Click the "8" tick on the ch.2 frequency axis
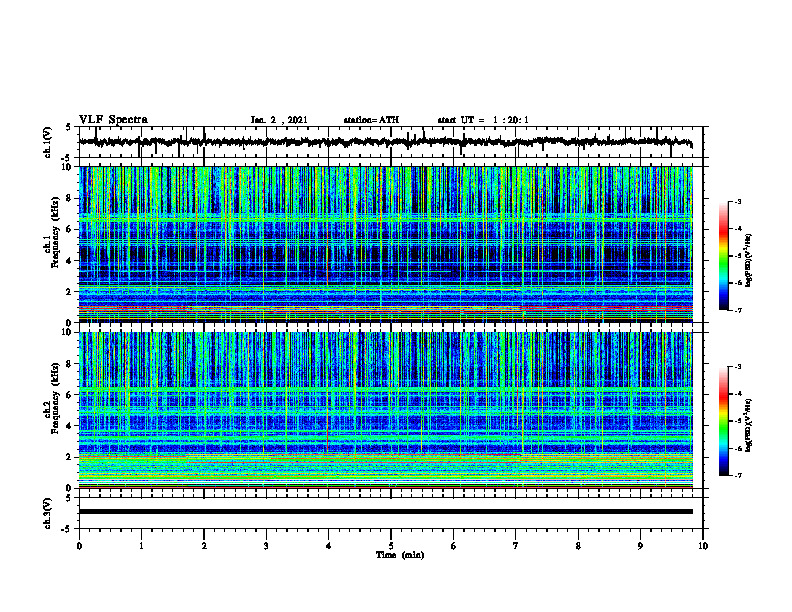The width and height of the screenshot is (792, 612). coord(71,364)
